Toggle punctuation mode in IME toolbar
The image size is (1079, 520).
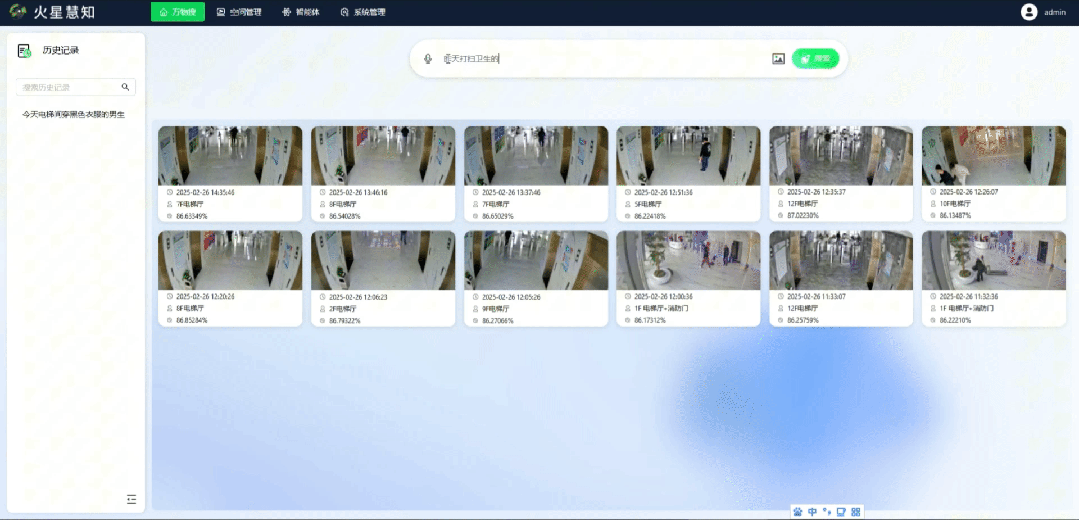click(x=827, y=512)
